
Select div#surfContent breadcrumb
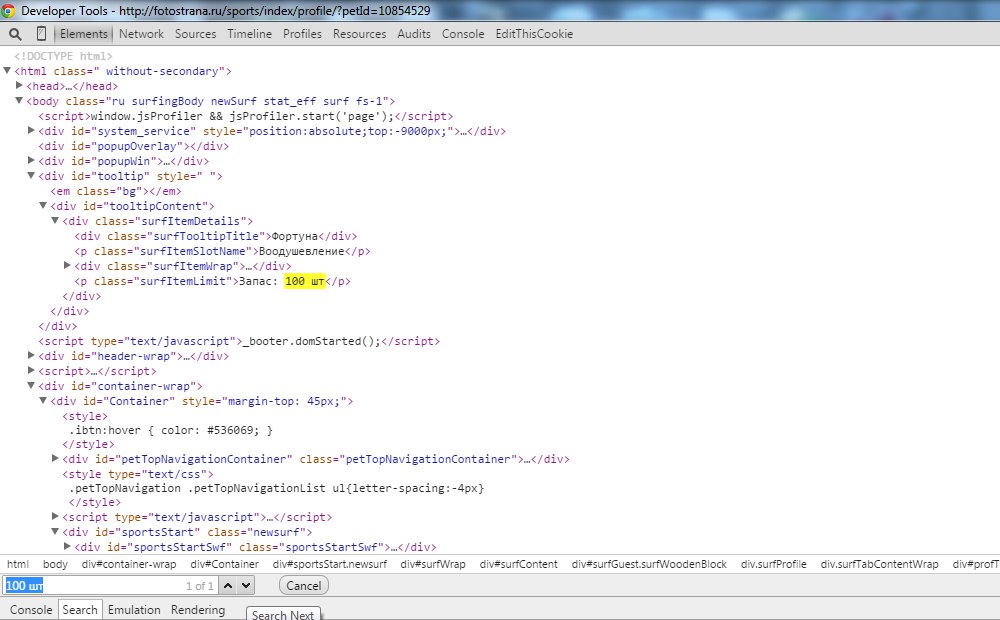pyautogui.click(x=518, y=564)
